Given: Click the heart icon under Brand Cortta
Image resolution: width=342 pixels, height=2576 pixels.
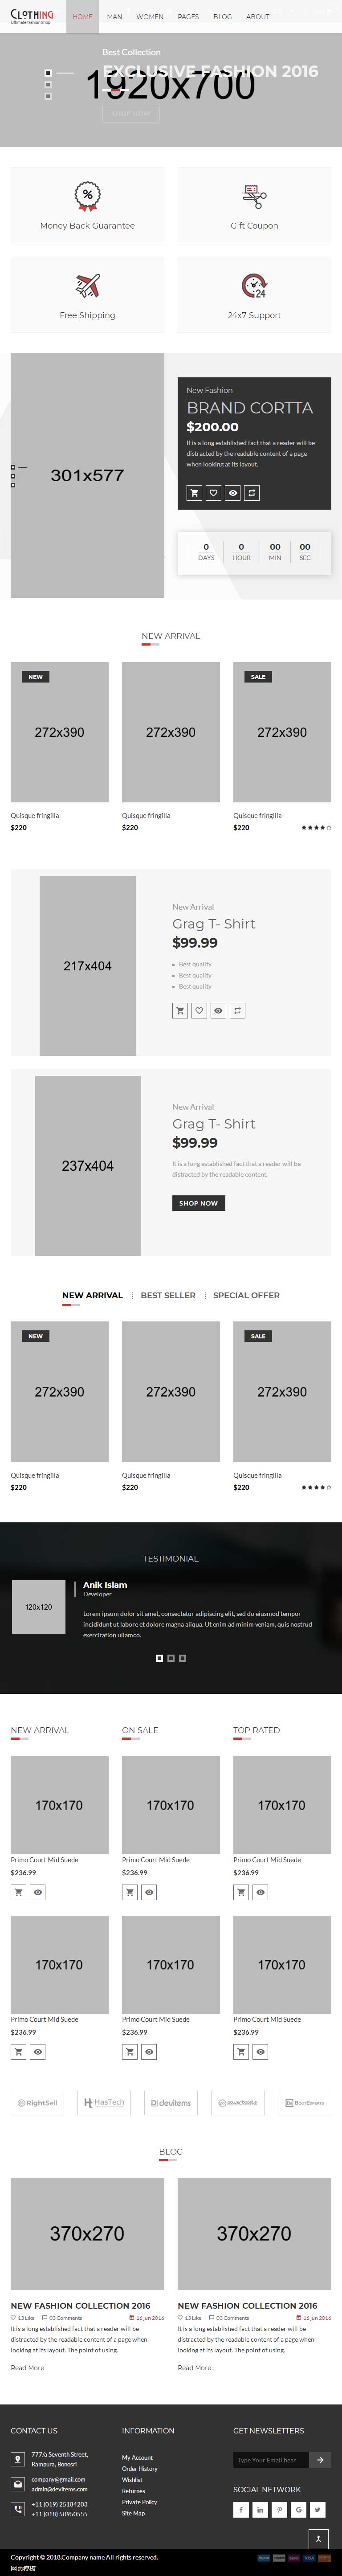Looking at the screenshot, I should tap(213, 493).
